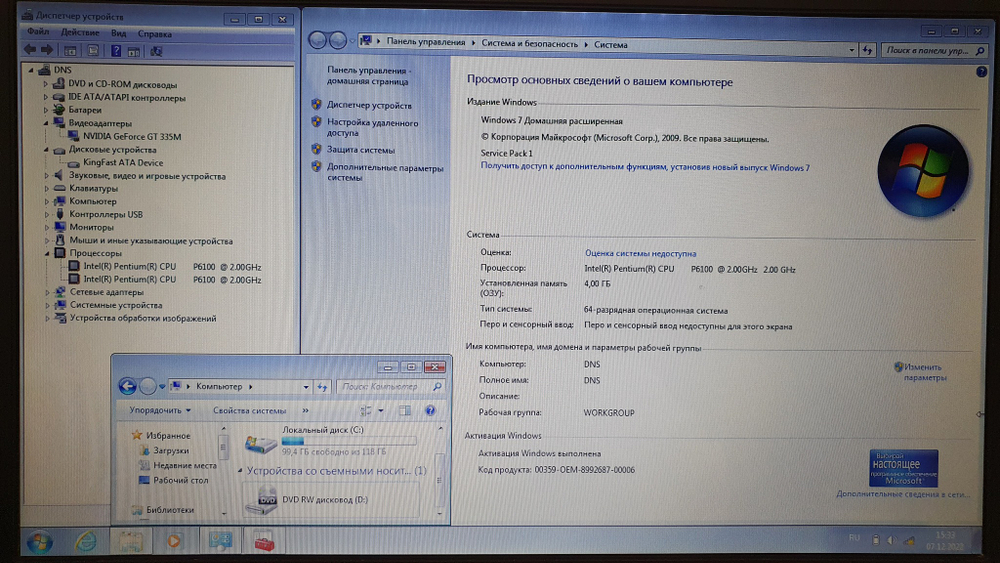Click Свойства системы toolbar button
This screenshot has width=1000, height=563.
249,411
